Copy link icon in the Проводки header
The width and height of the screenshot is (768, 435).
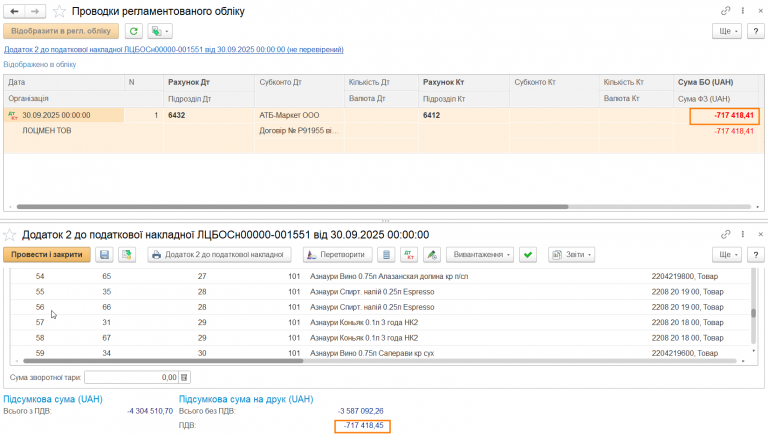tap(725, 10)
